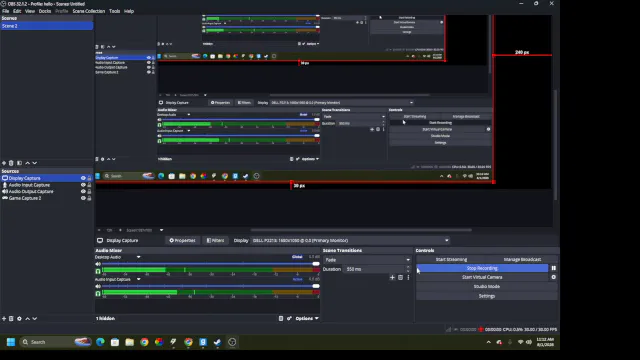Remove the selected scene with trash icon
This screenshot has height=360, width=640.
(x=11, y=163)
